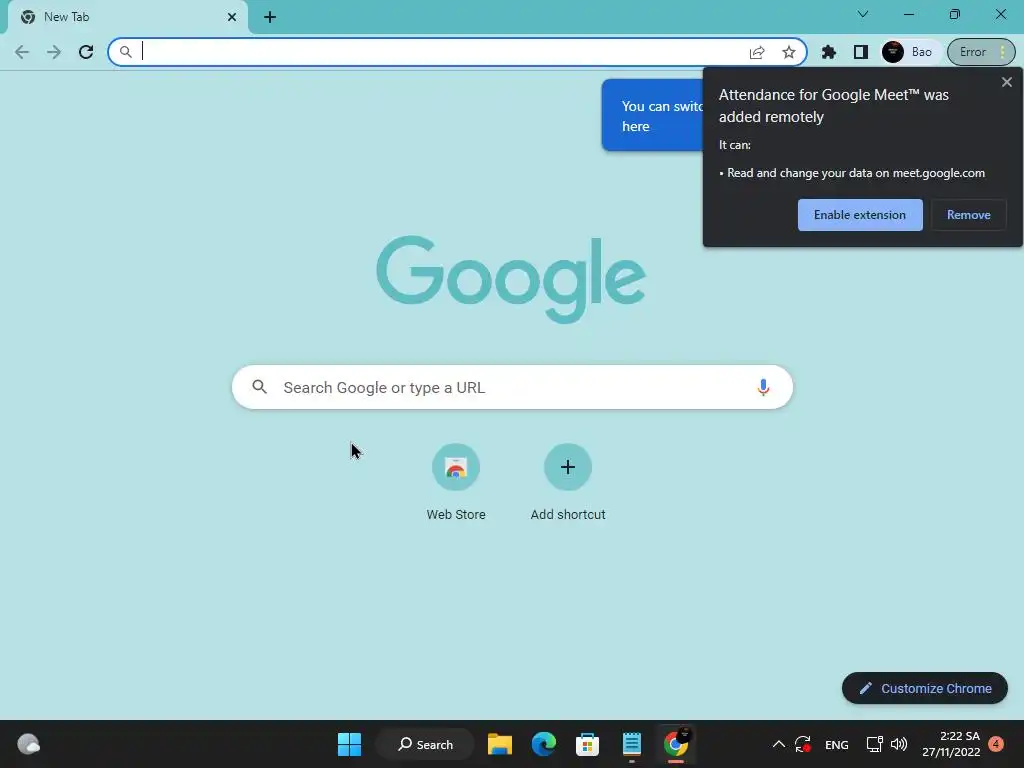Open Microsoft Store from taskbar
This screenshot has width=1024, height=768.
587,744
